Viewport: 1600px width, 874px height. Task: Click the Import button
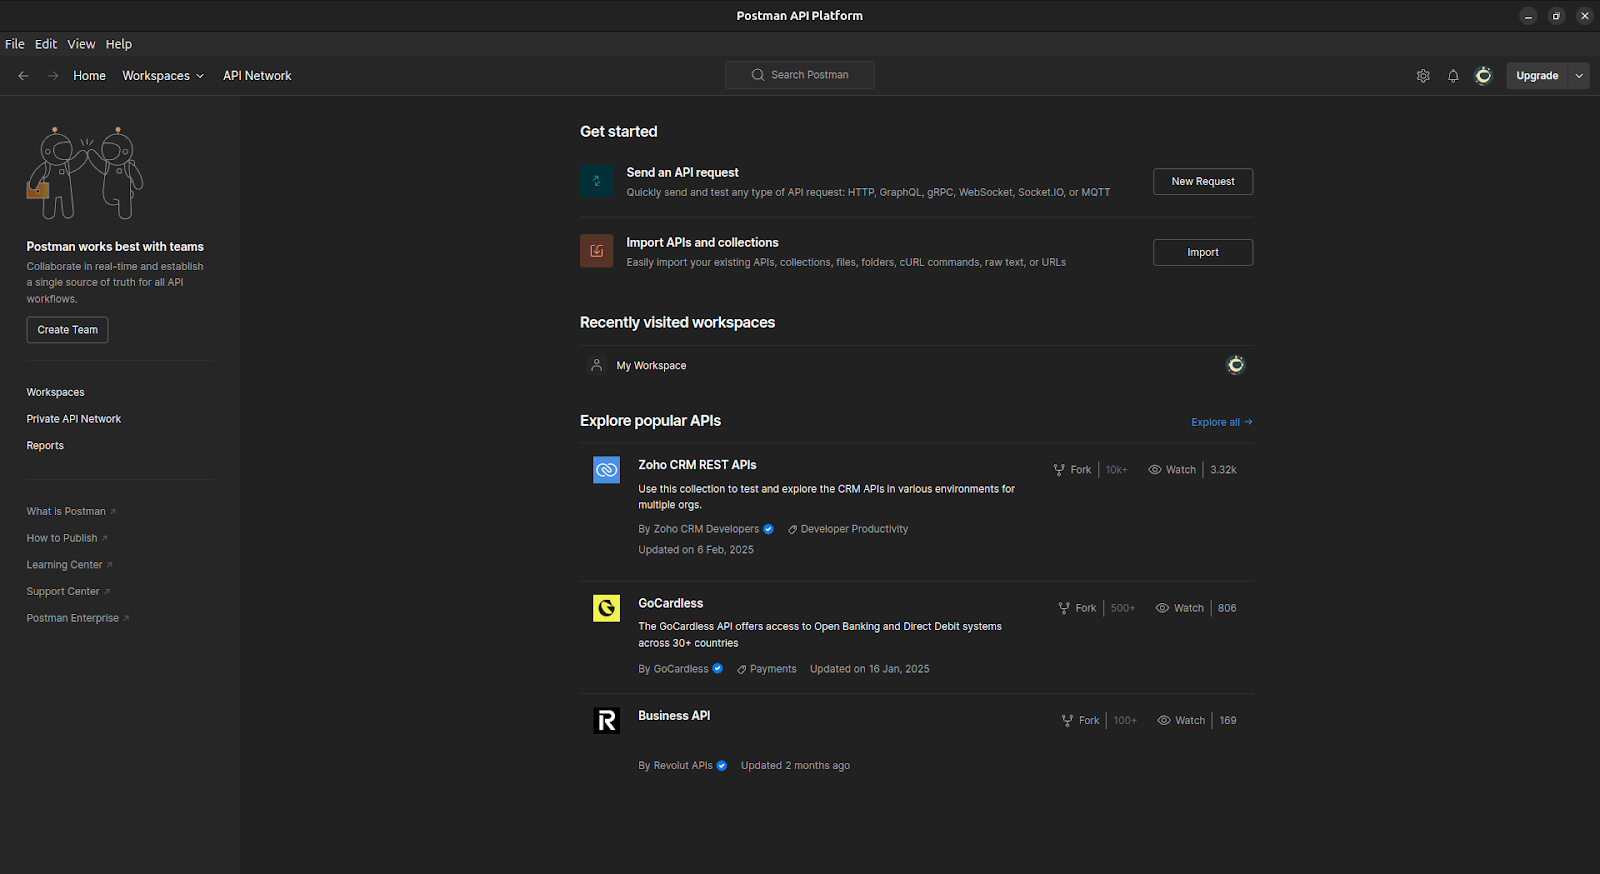pos(1203,252)
